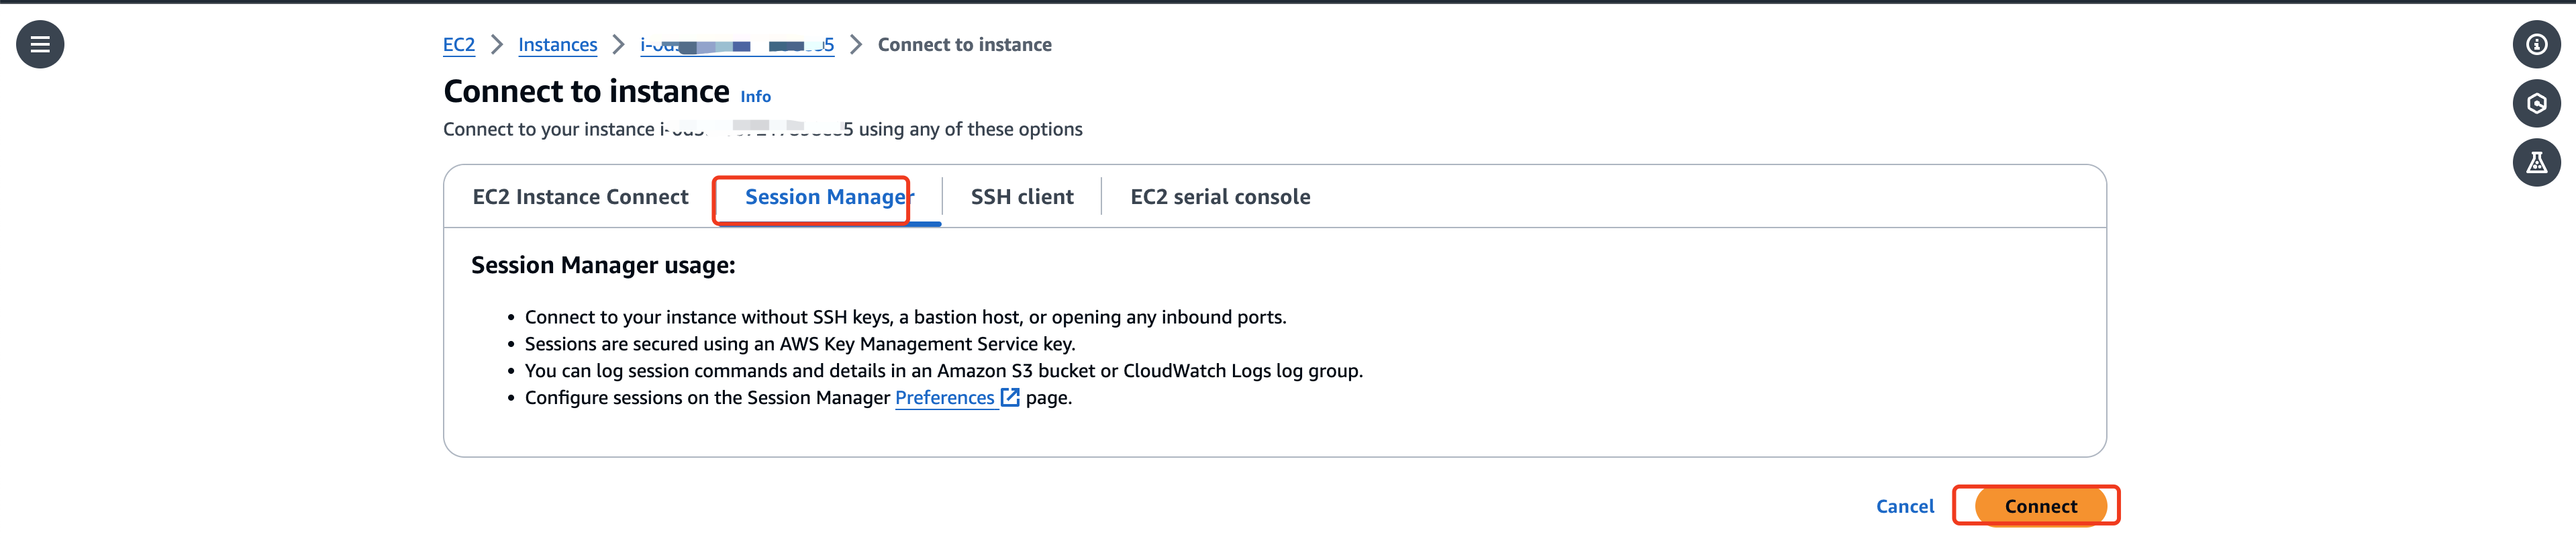Switch to EC2 Instance Connect tab

580,197
